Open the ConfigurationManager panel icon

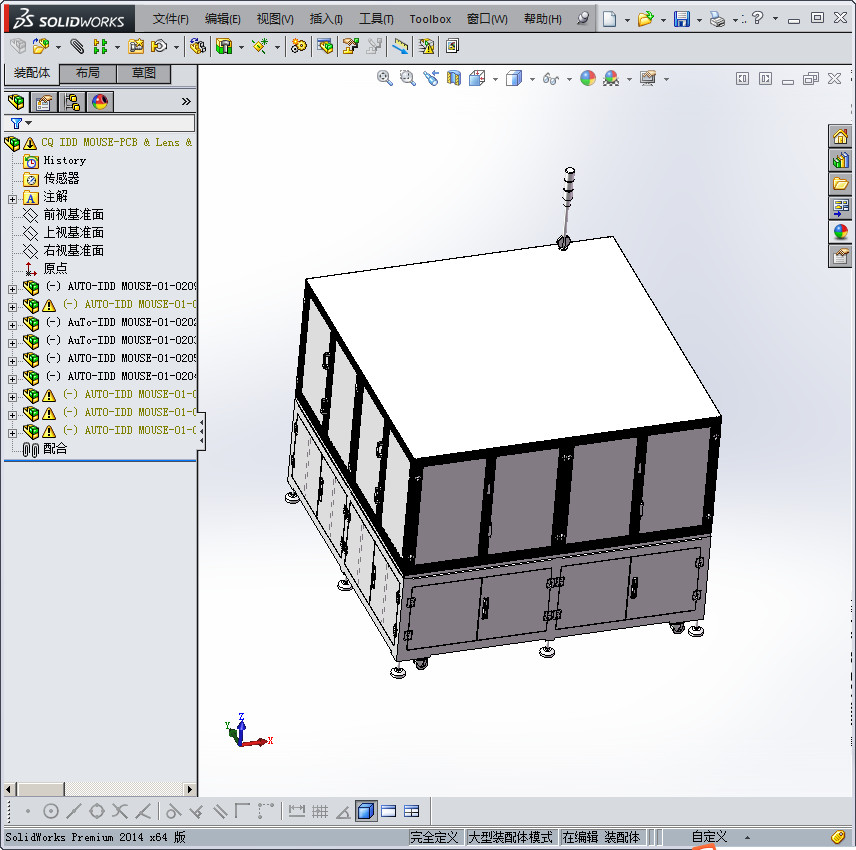(x=72, y=101)
